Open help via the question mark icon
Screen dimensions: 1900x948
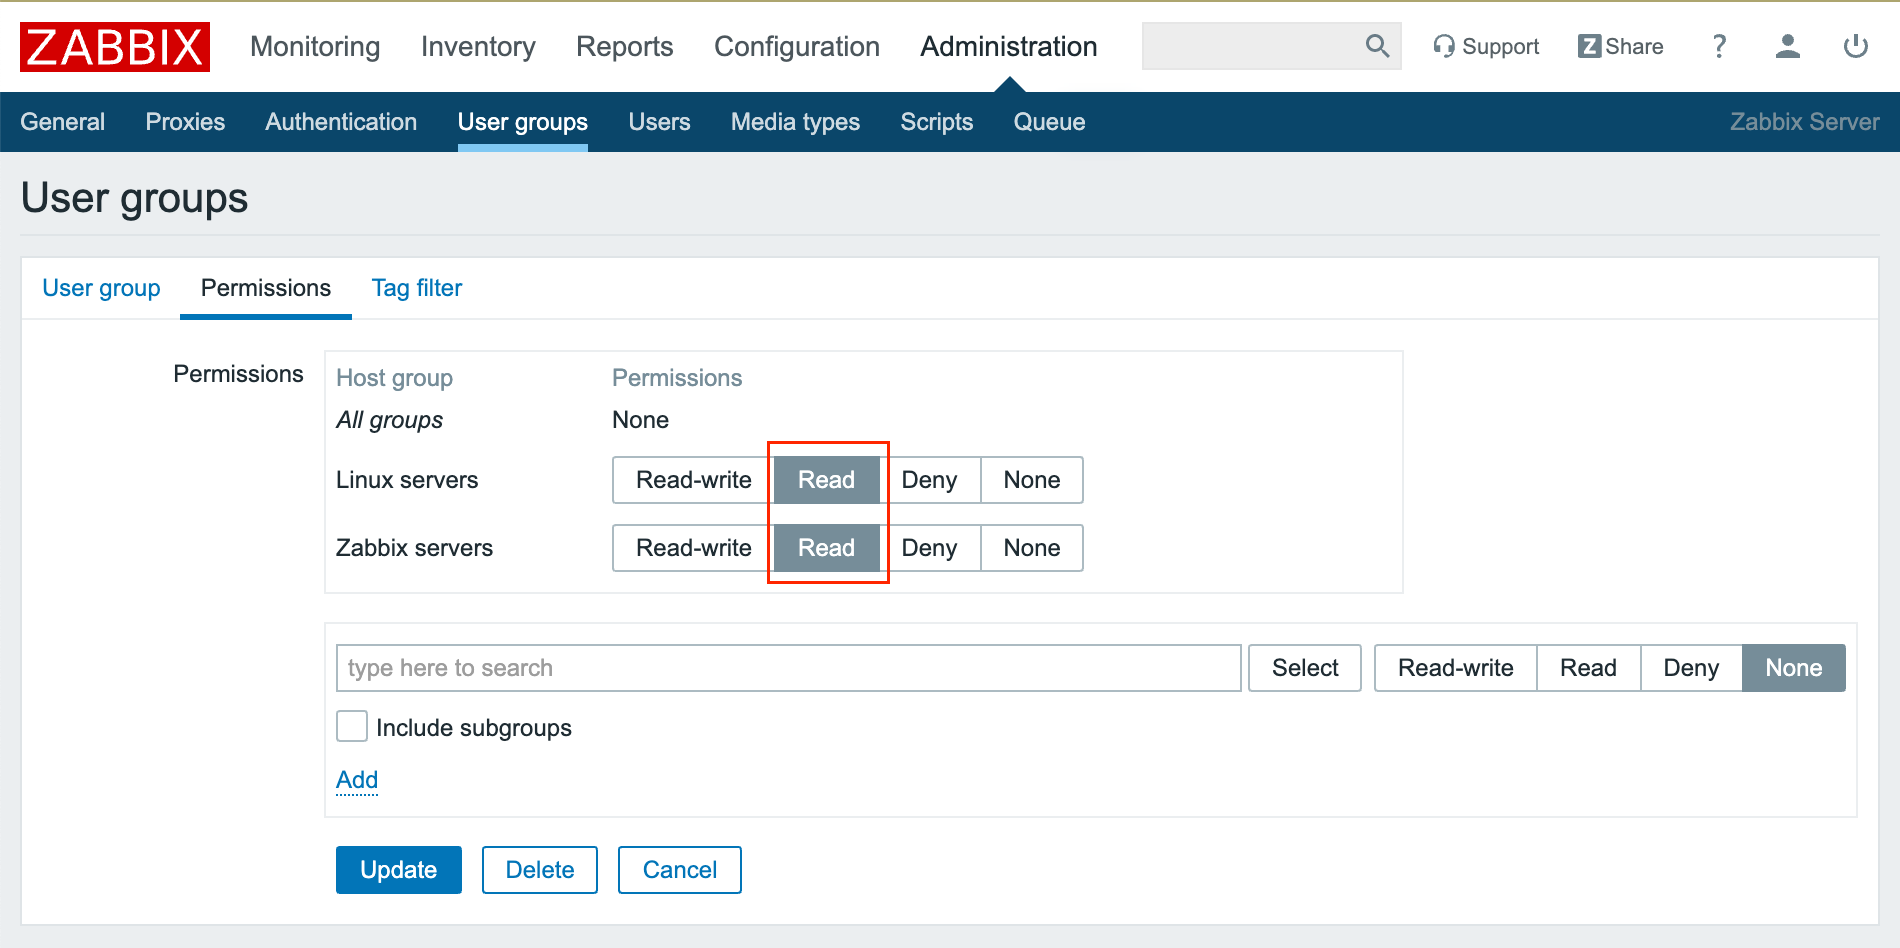coord(1719,47)
